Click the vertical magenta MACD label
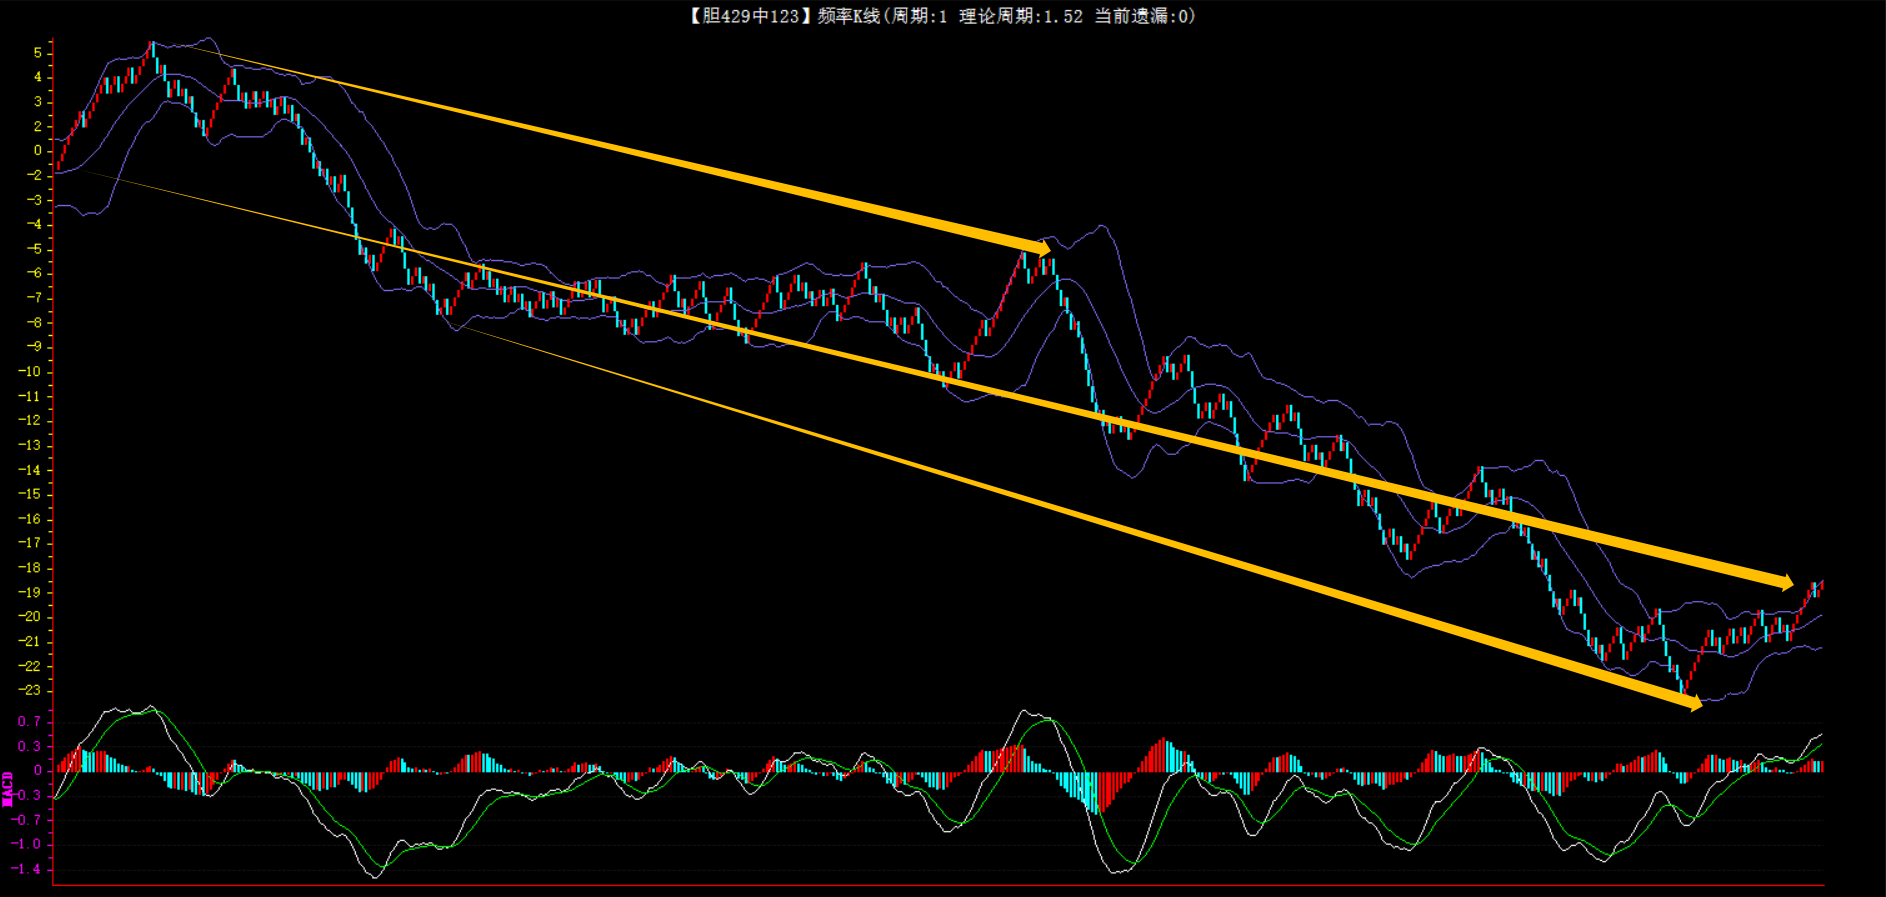The width and height of the screenshot is (1886, 897). point(8,788)
